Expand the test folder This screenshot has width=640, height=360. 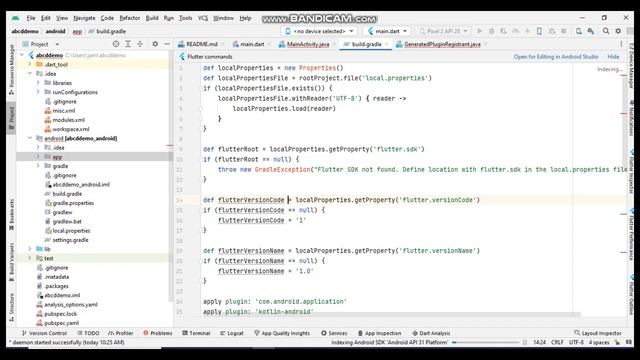point(30,258)
